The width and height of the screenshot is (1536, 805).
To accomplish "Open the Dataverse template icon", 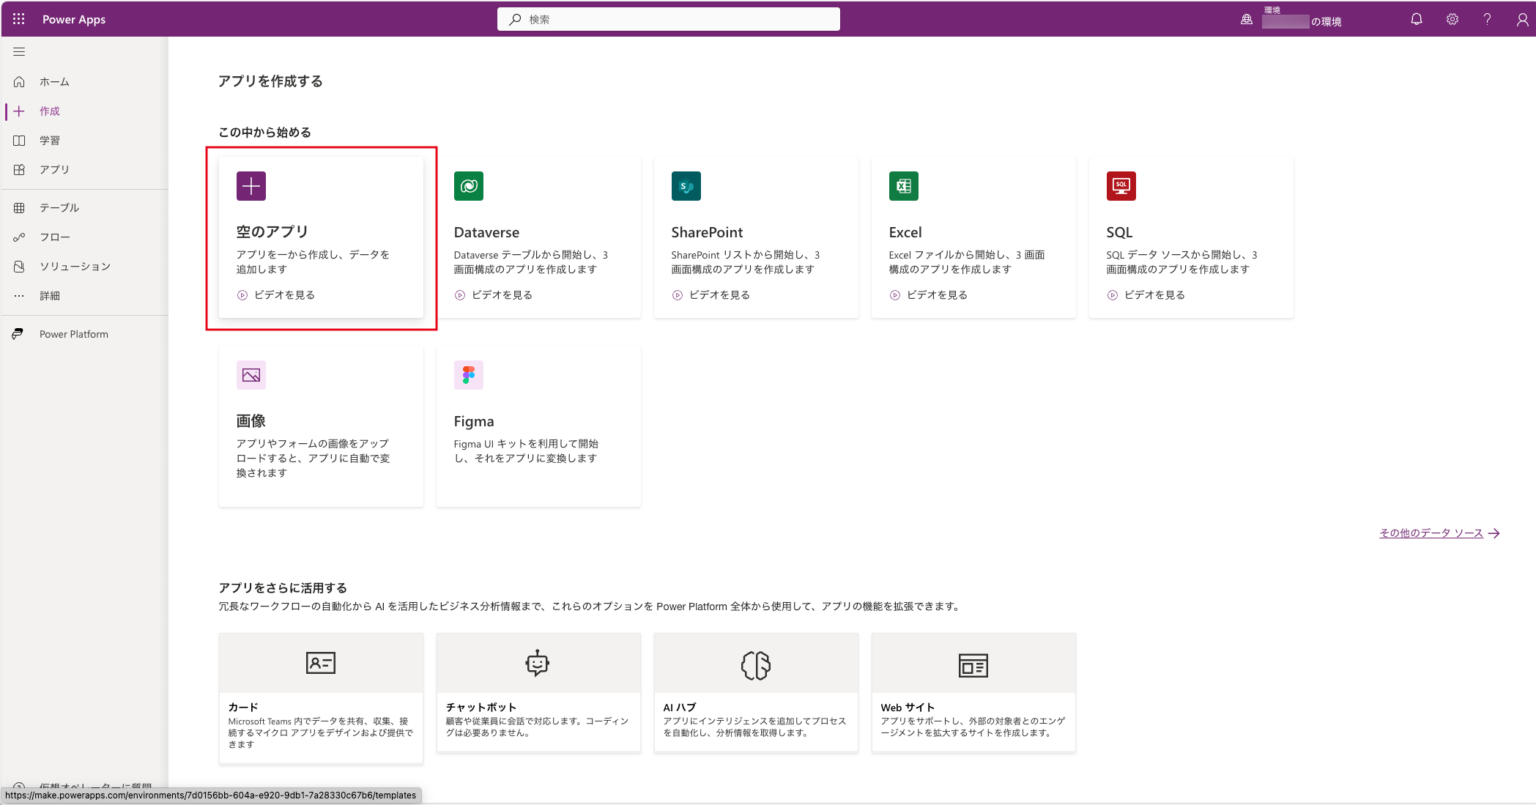I will 468,186.
